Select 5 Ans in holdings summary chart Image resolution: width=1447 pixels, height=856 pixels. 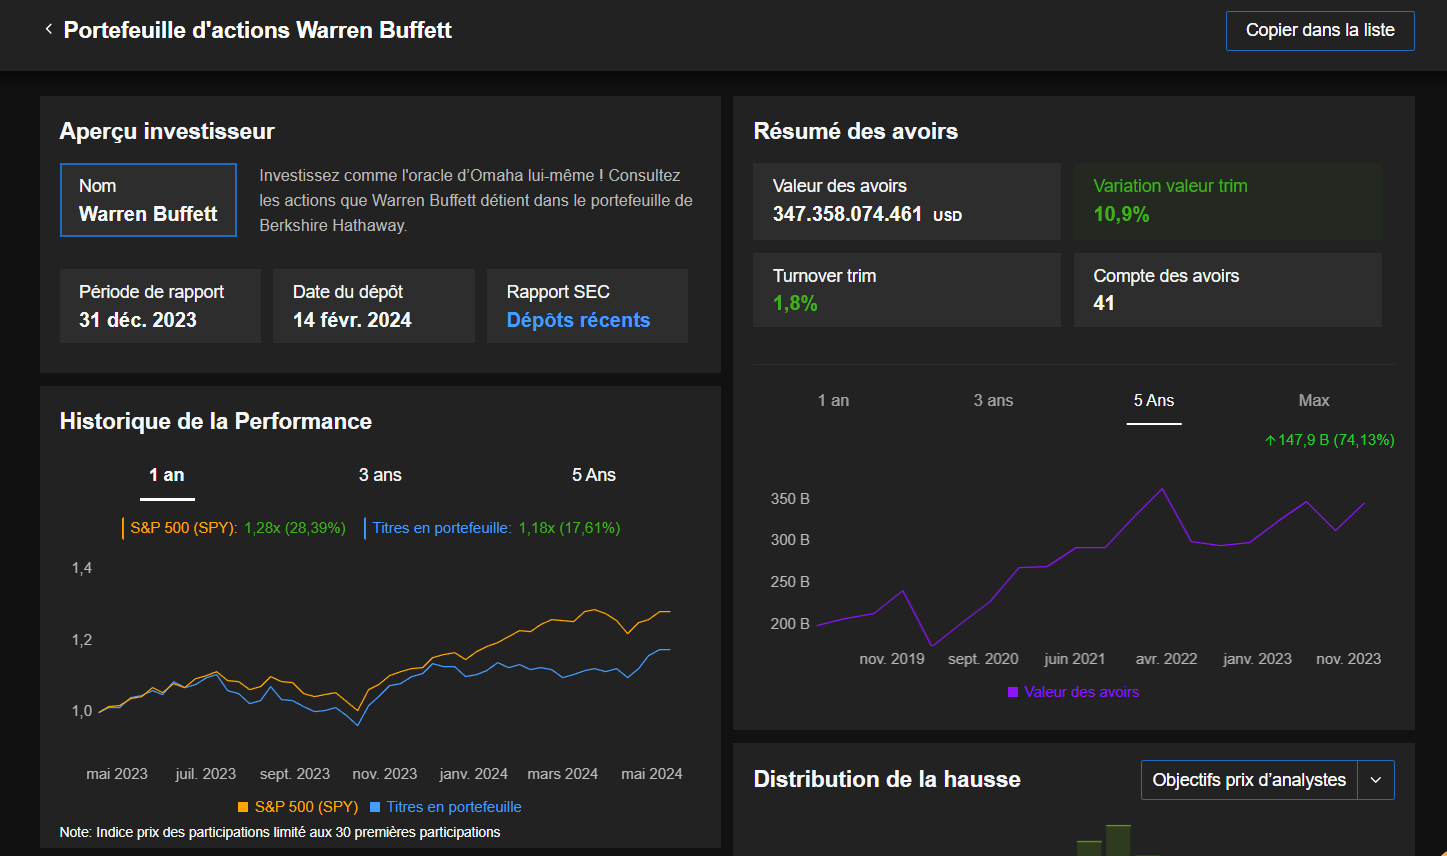(1154, 400)
